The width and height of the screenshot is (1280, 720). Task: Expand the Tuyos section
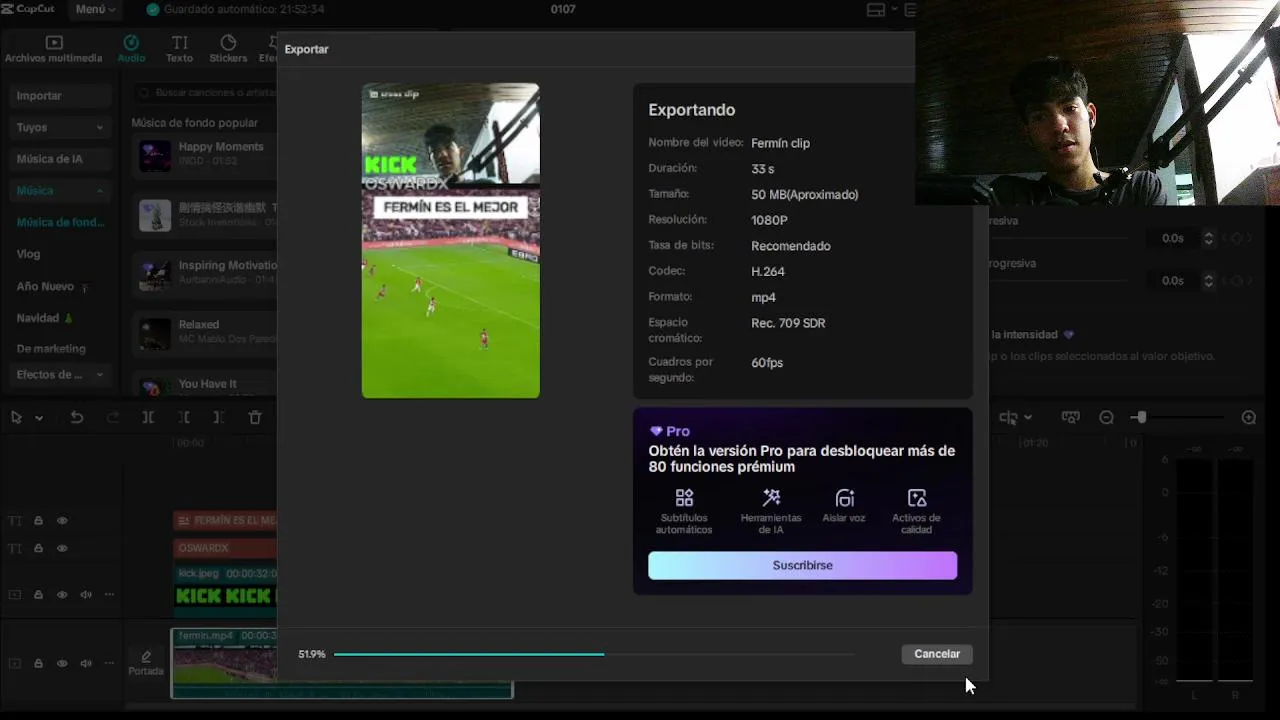pos(59,128)
